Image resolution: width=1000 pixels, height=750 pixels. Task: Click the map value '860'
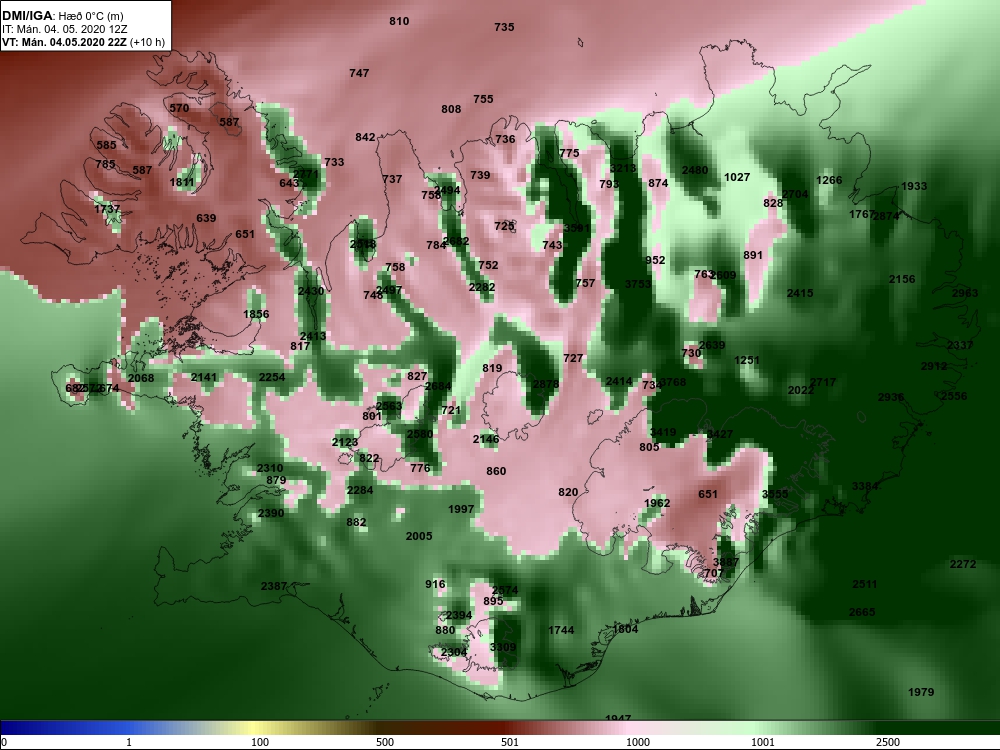496,471
